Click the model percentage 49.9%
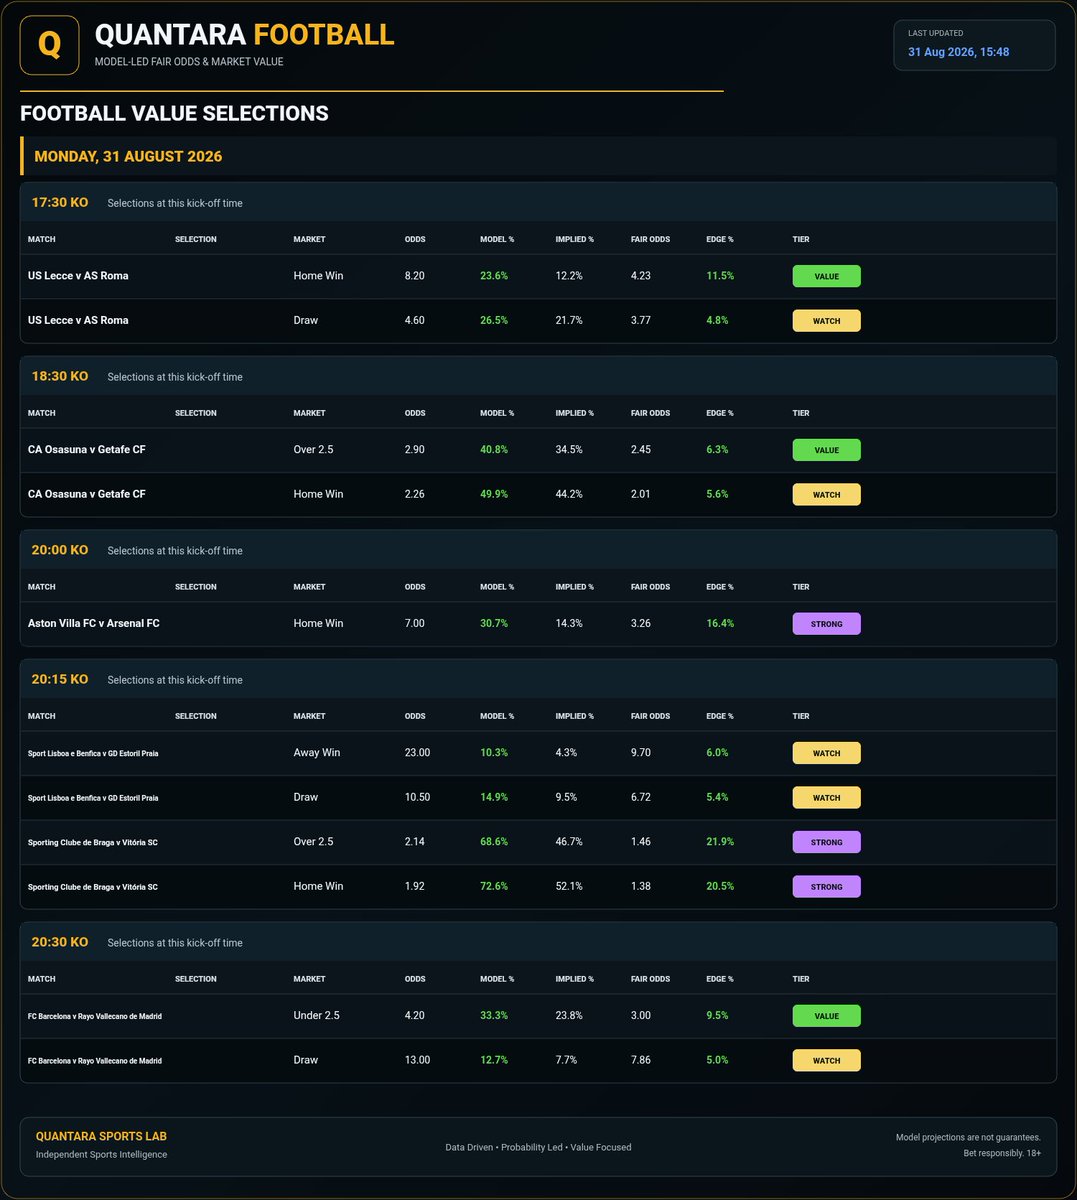This screenshot has height=1200, width=1077. coord(494,494)
